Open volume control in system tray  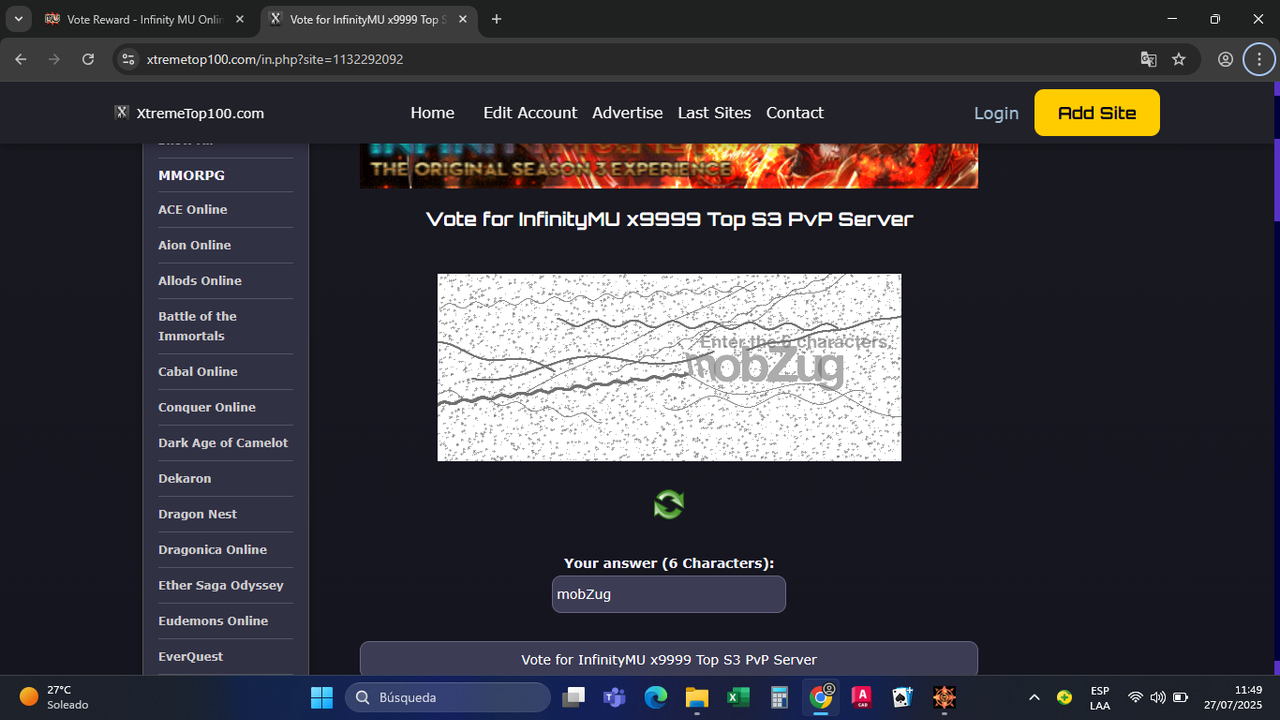click(x=1158, y=697)
